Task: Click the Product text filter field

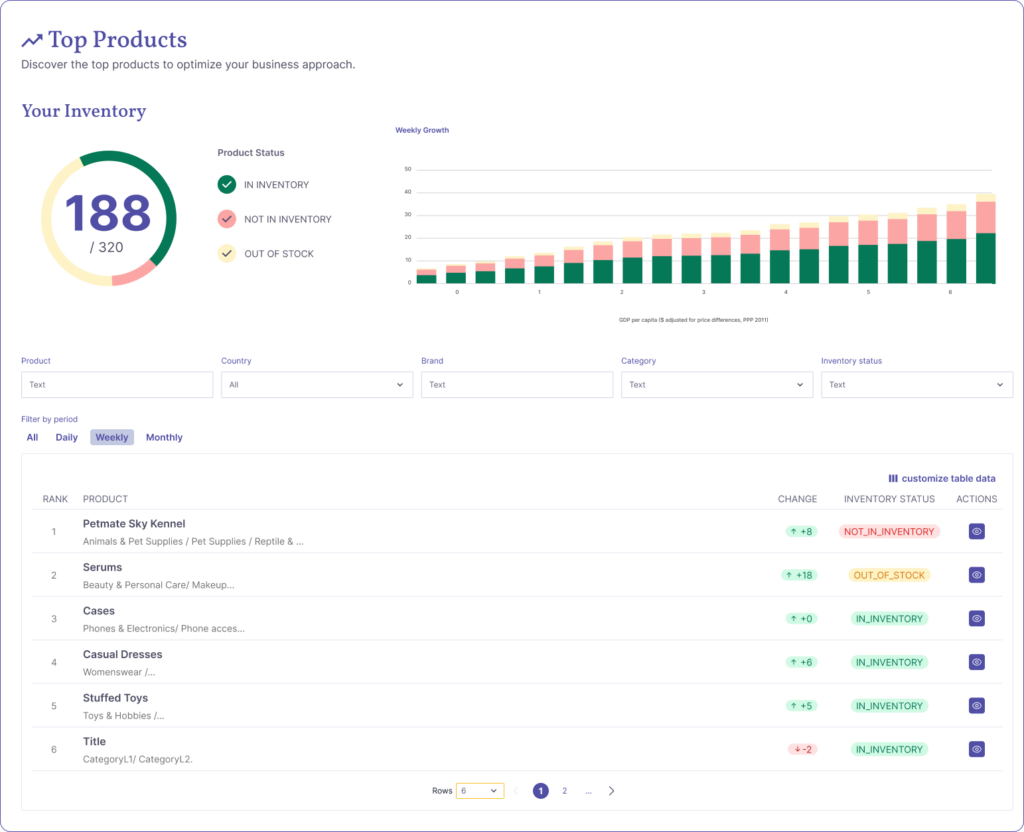Action: 117,385
